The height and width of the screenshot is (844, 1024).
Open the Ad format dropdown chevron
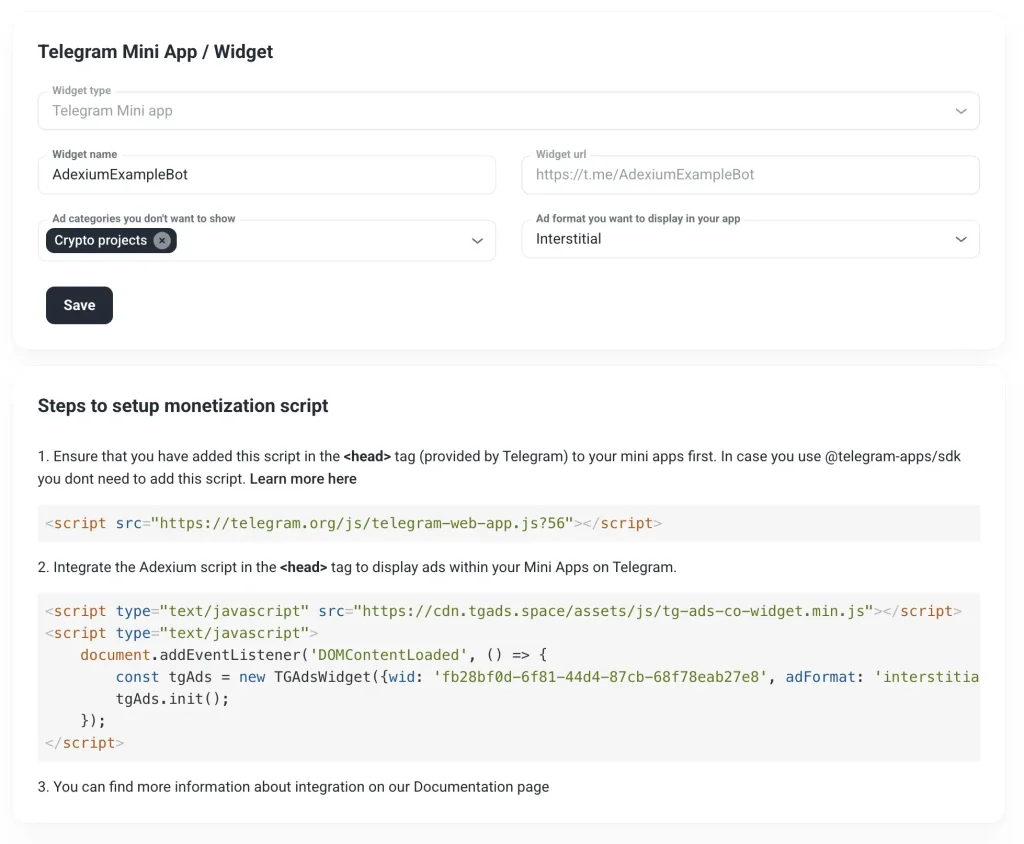click(x=960, y=240)
